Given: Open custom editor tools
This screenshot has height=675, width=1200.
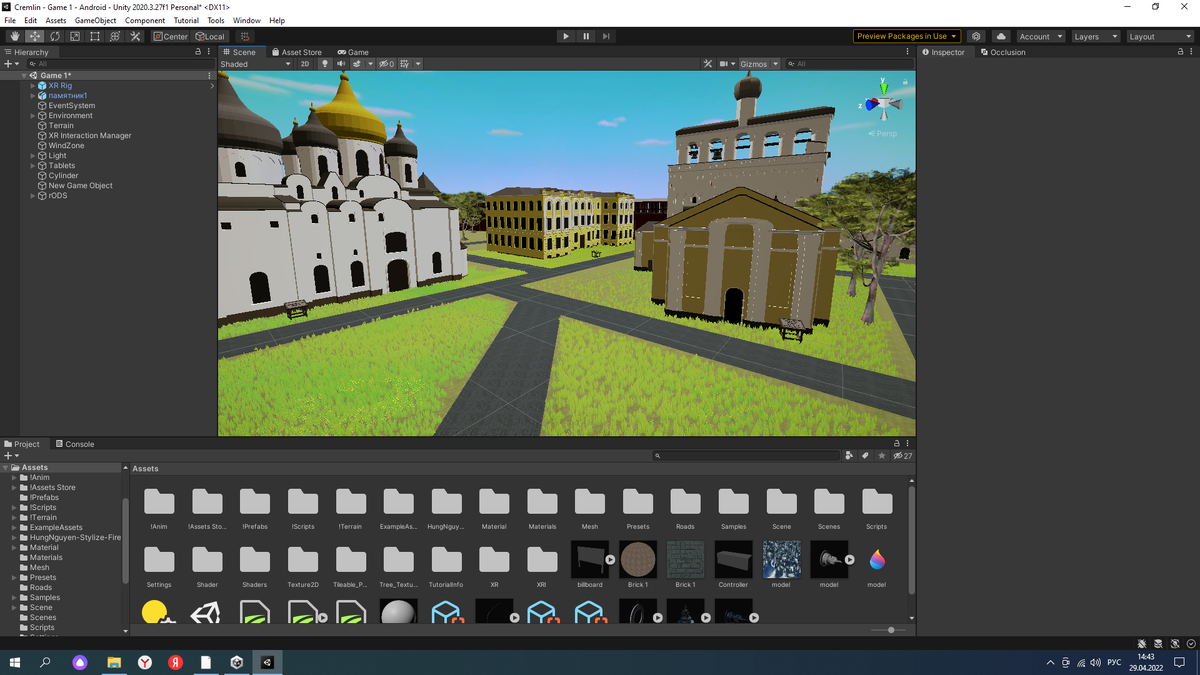Looking at the screenshot, I should 135,36.
